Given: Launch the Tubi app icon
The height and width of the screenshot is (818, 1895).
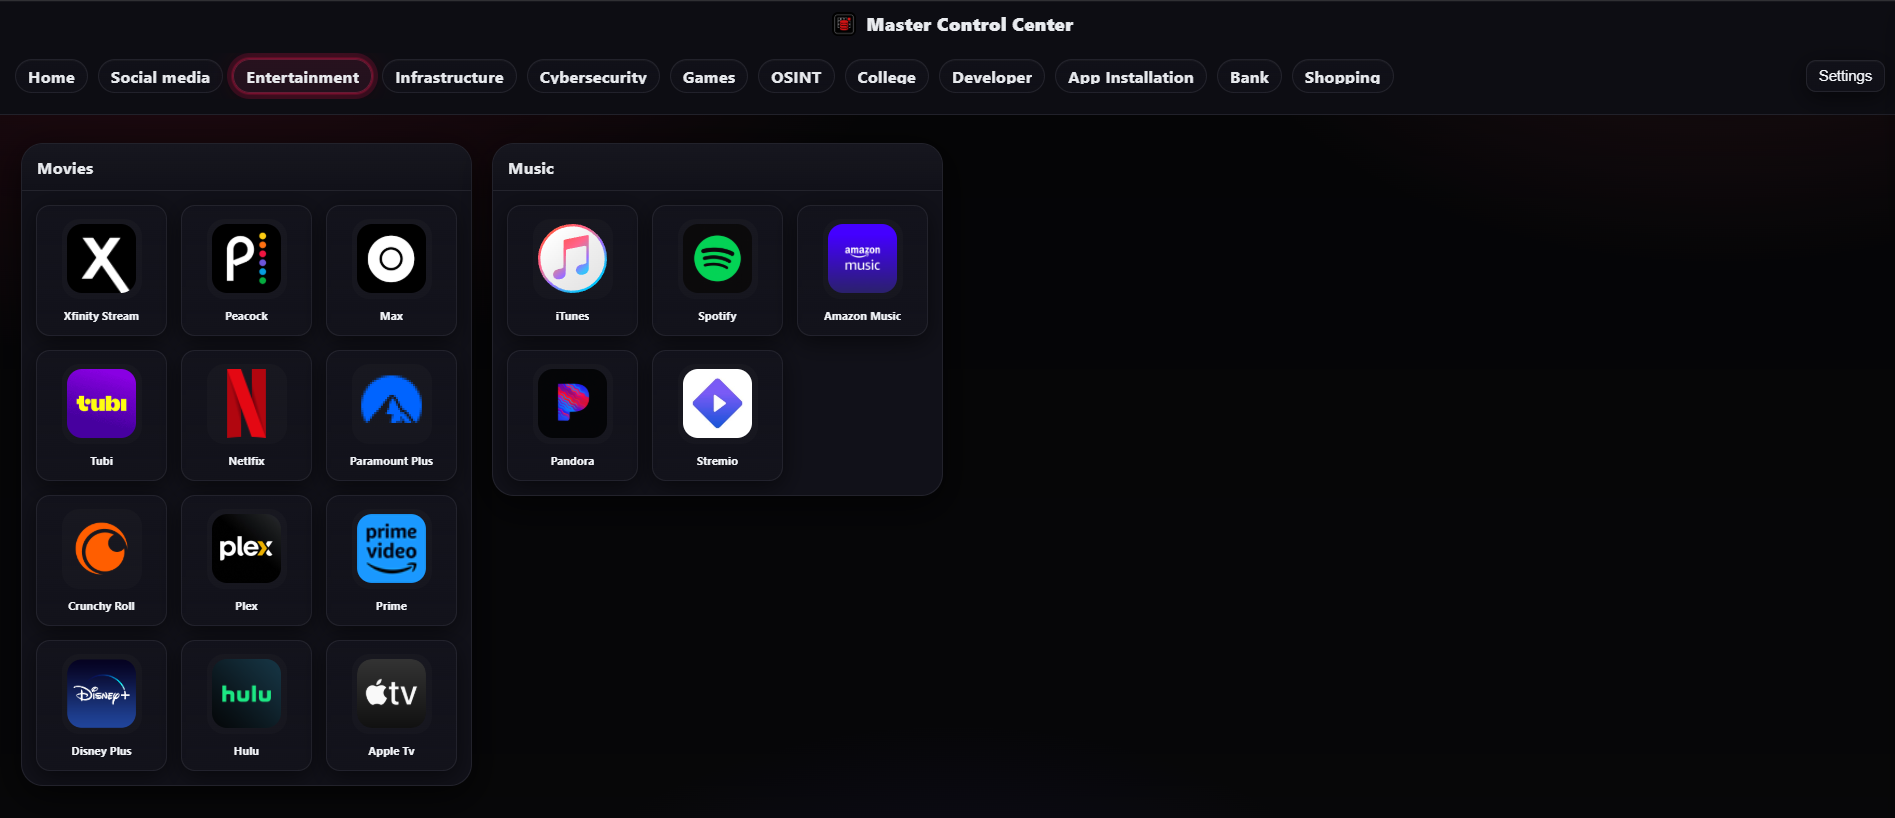Looking at the screenshot, I should coord(101,404).
